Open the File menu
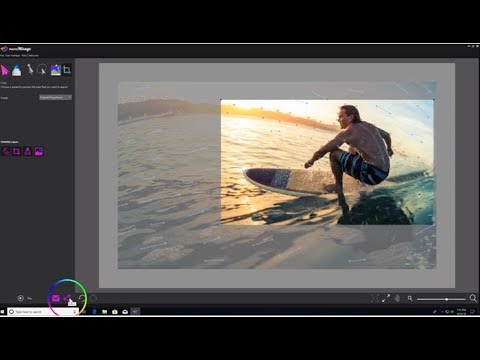 tap(2, 56)
